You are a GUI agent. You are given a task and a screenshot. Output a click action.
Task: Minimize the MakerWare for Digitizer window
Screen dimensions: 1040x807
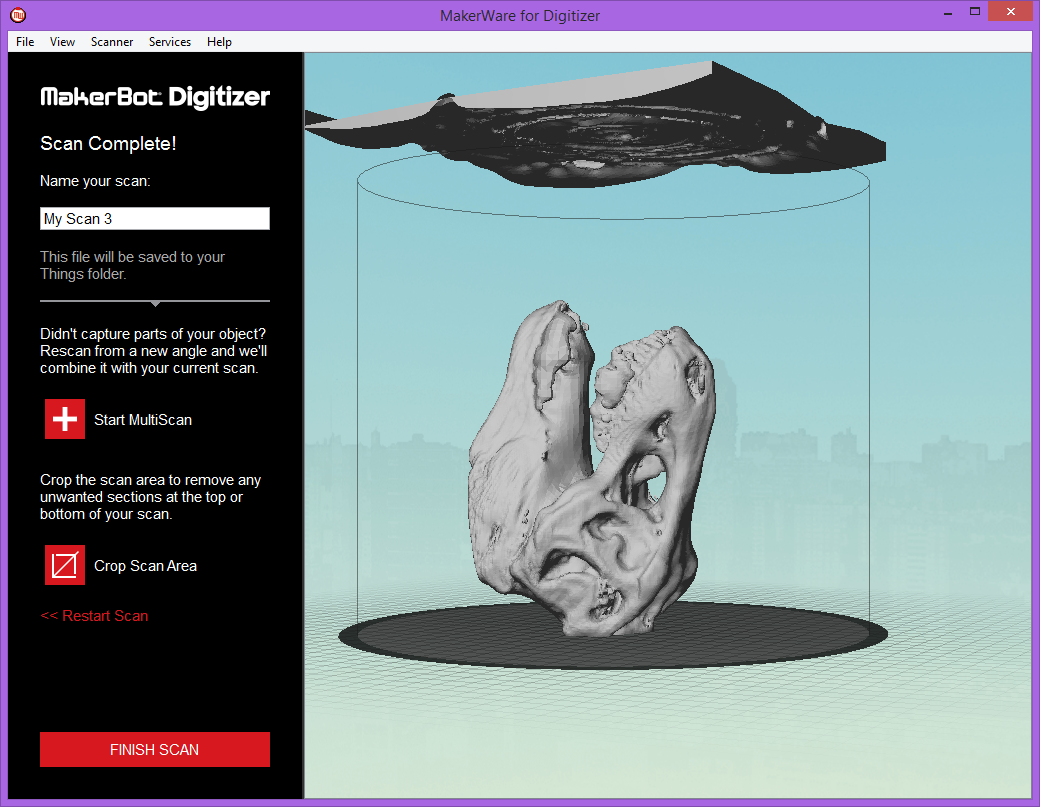point(948,13)
